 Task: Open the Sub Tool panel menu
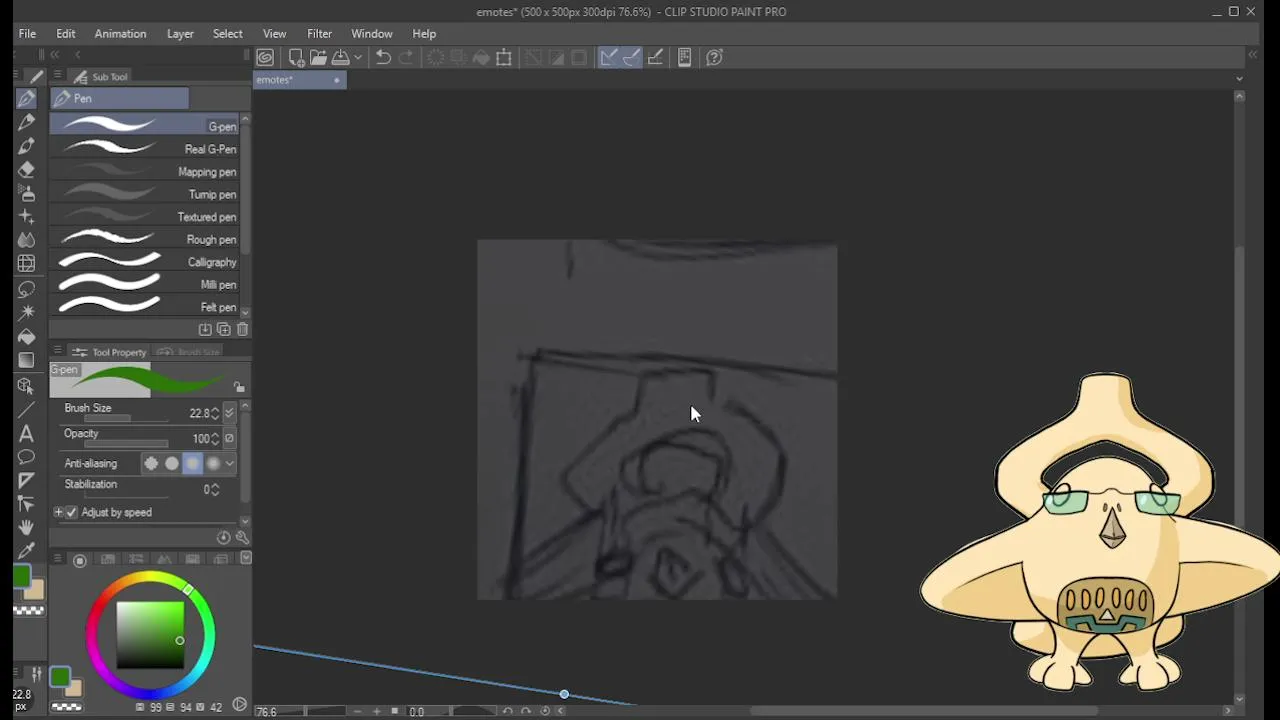(57, 76)
